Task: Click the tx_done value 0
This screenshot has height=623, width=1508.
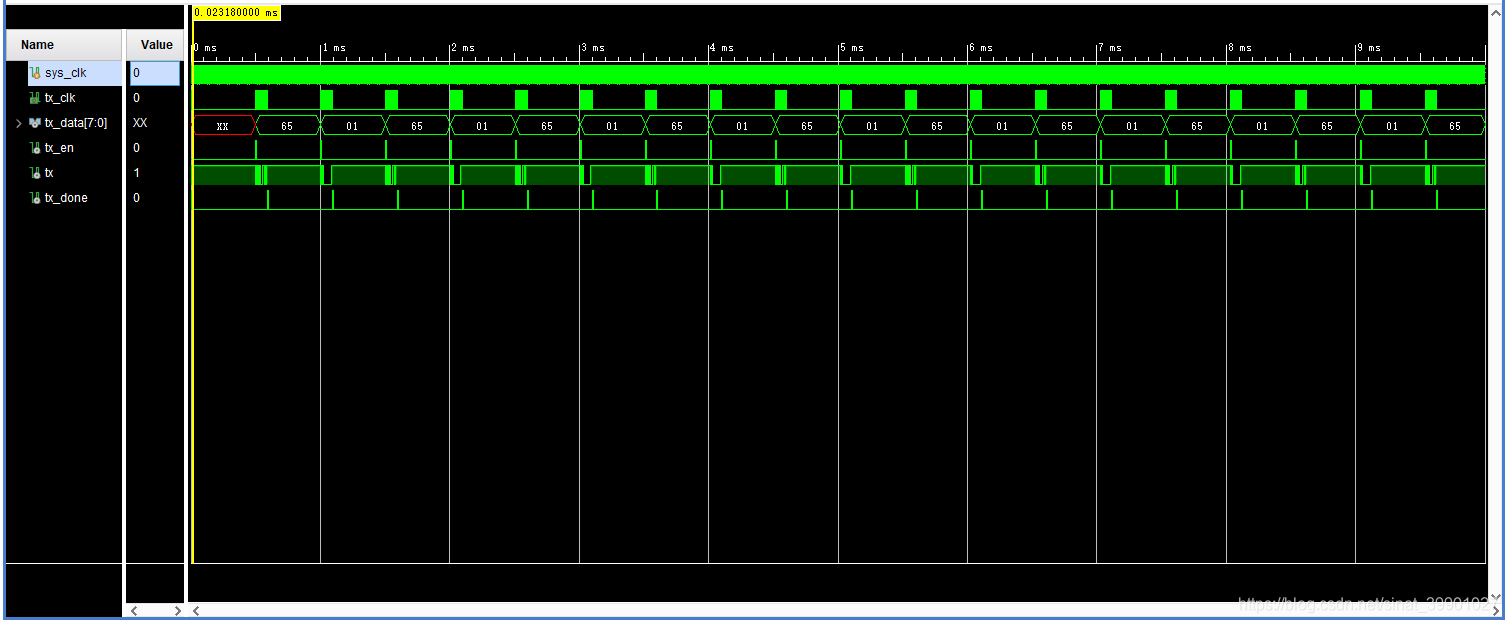Action: [x=137, y=198]
